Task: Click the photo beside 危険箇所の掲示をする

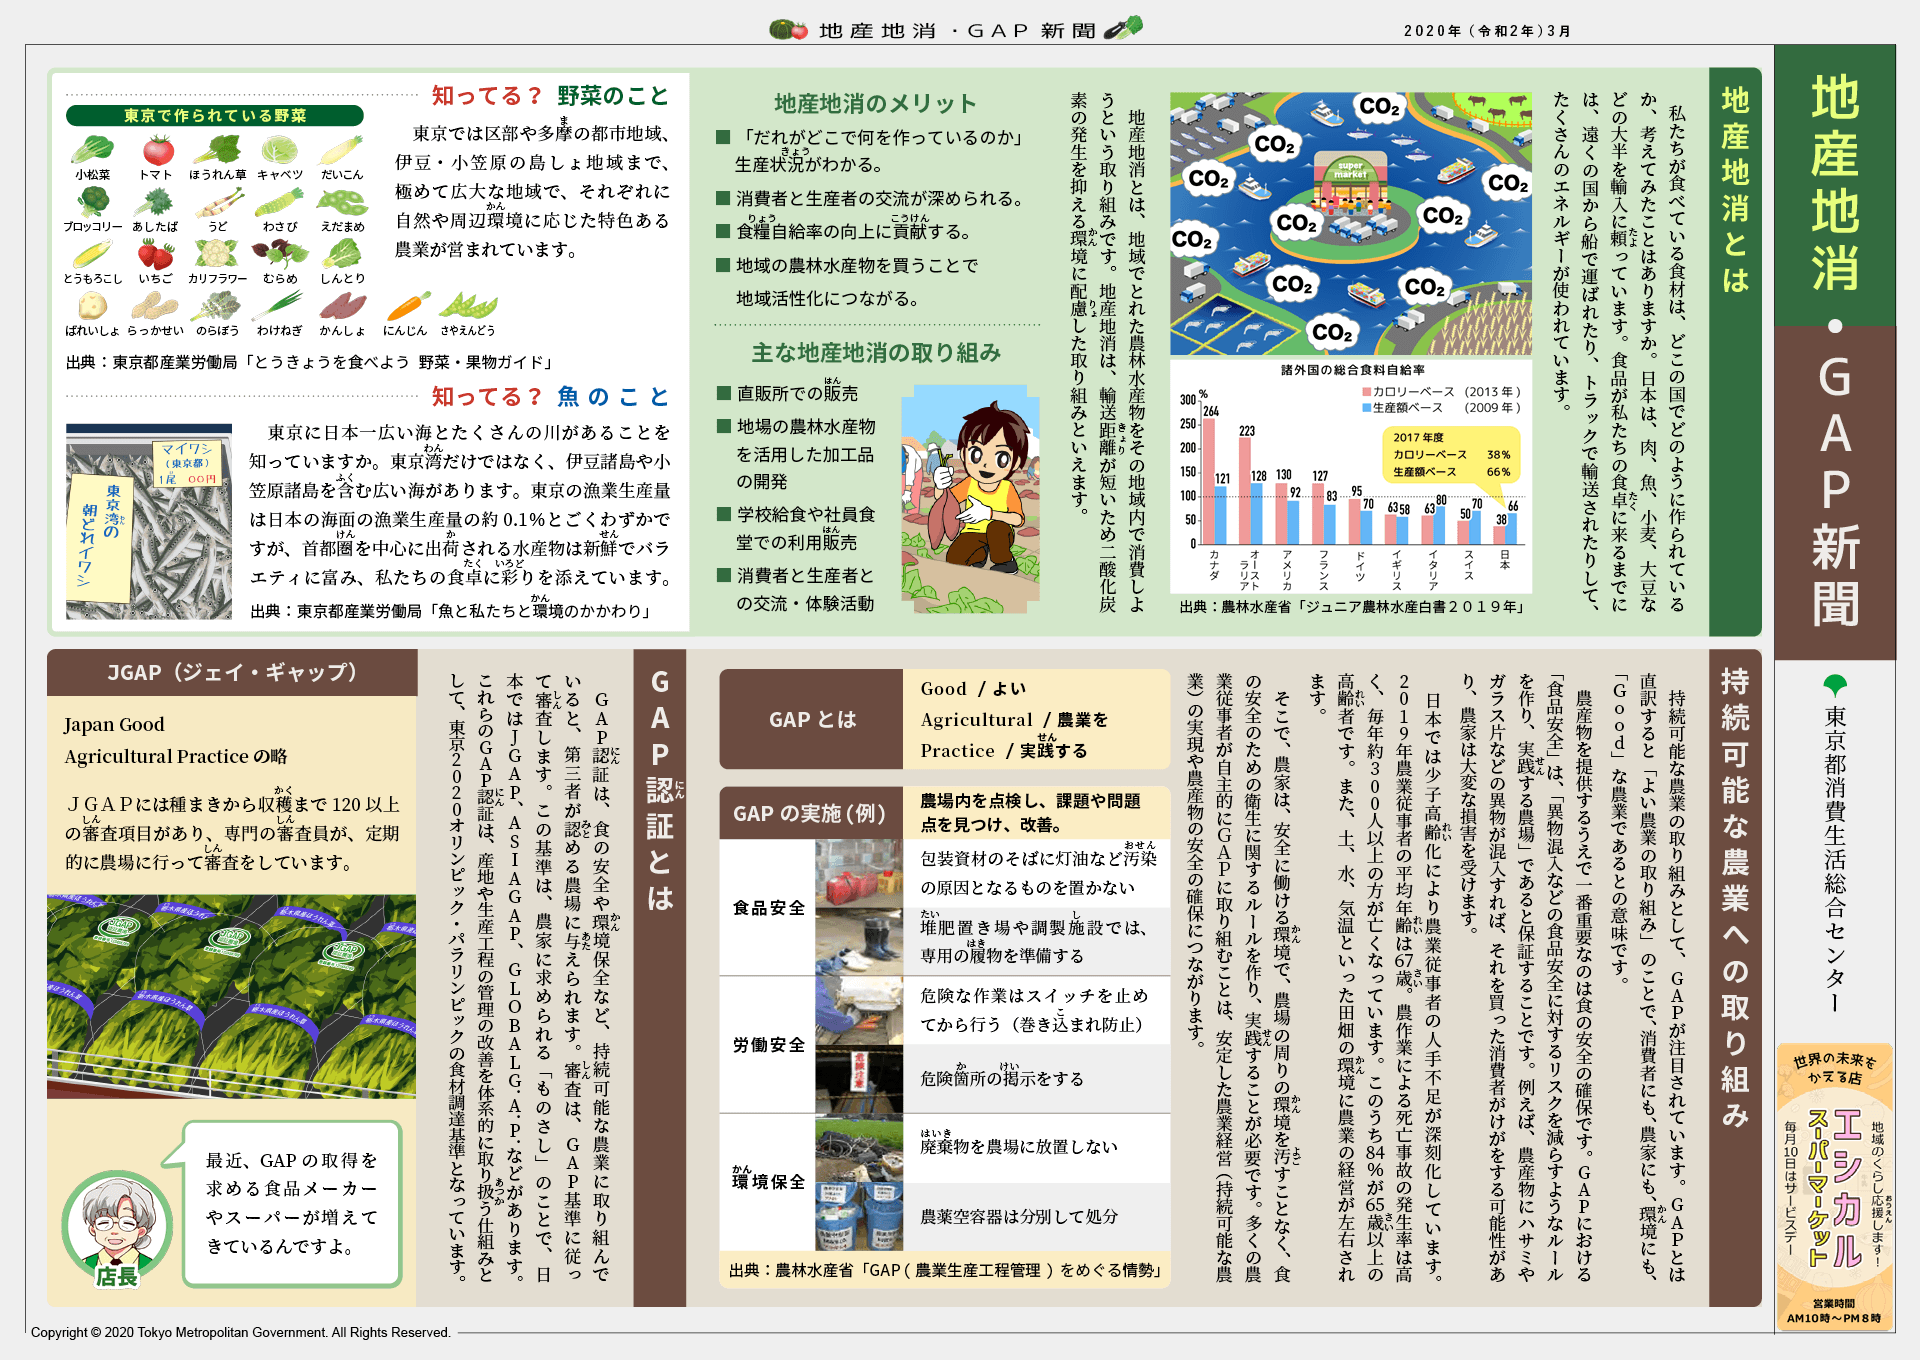Action: (x=859, y=1079)
